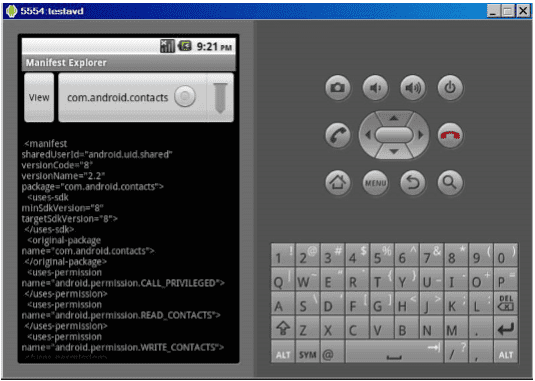Image resolution: width=535 pixels, height=381 pixels.
Task: Click the number 5 key
Action: pyautogui.click(x=382, y=255)
